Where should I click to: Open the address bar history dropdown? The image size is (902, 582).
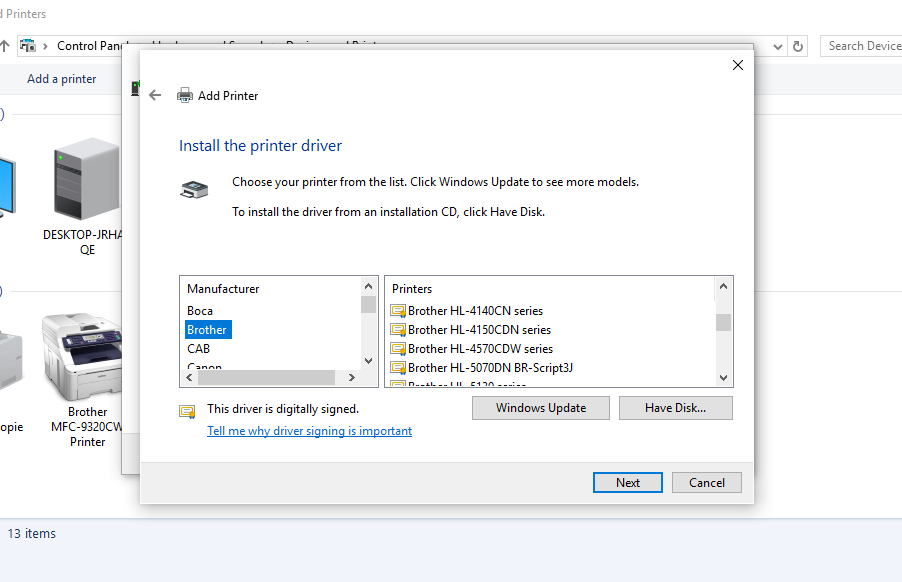(x=778, y=47)
